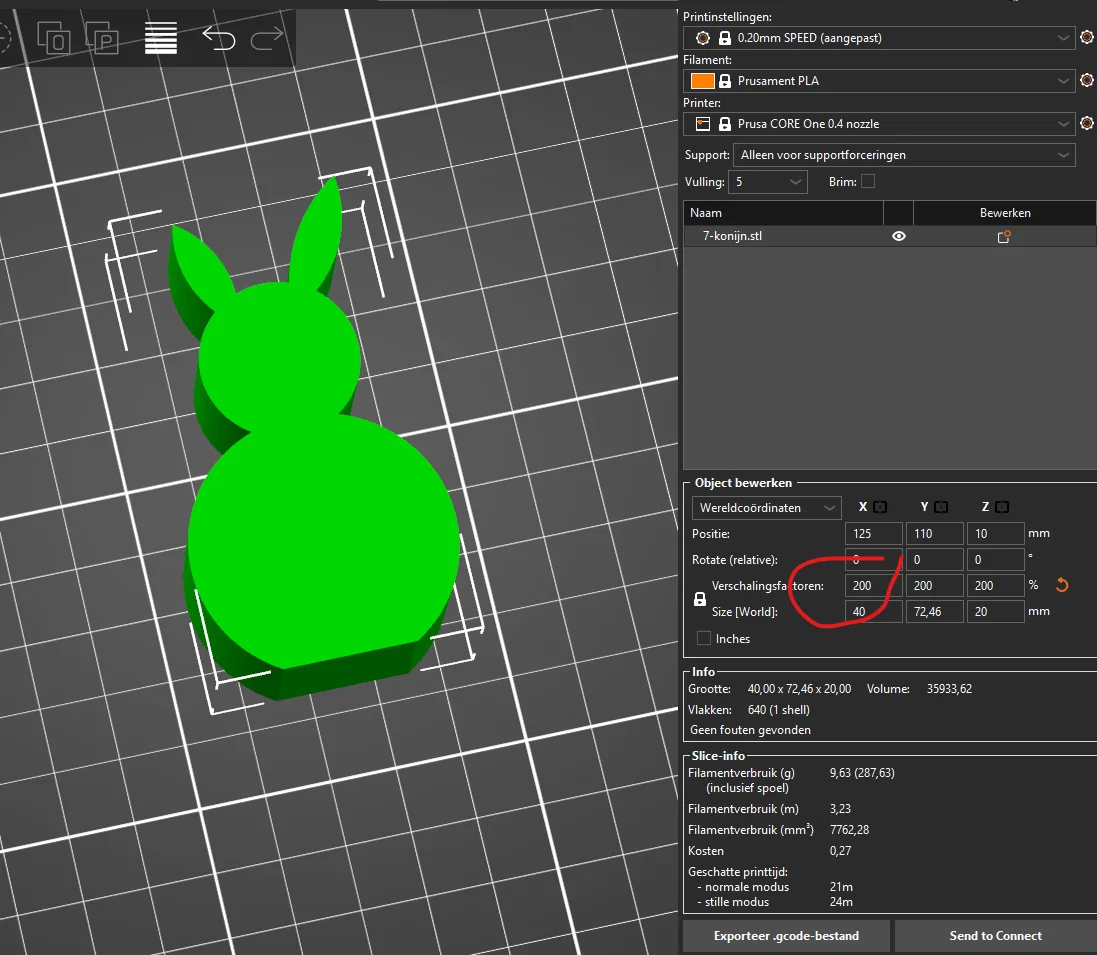The width and height of the screenshot is (1097, 955).
Task: Click the Grootte value 40,00 x 72,46 x 20,00
Action: coord(799,689)
